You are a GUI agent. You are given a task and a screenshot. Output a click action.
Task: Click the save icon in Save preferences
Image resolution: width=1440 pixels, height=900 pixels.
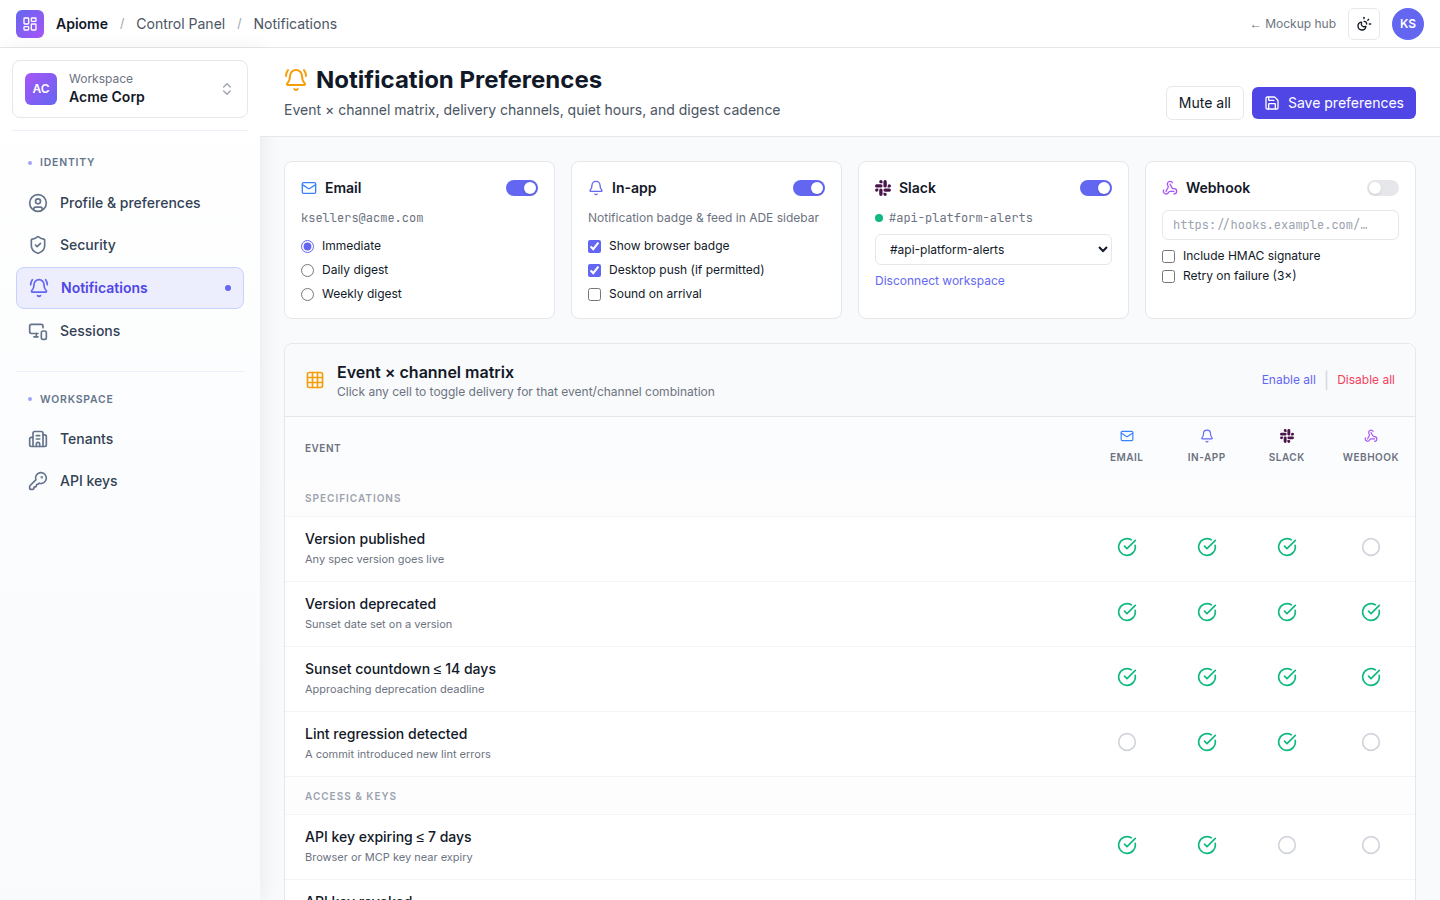1272,103
